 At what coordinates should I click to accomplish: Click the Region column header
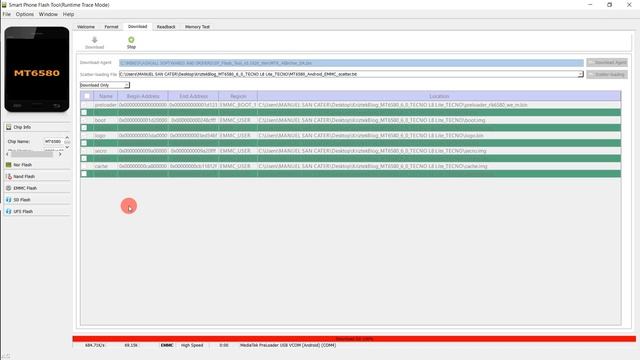[238, 96]
